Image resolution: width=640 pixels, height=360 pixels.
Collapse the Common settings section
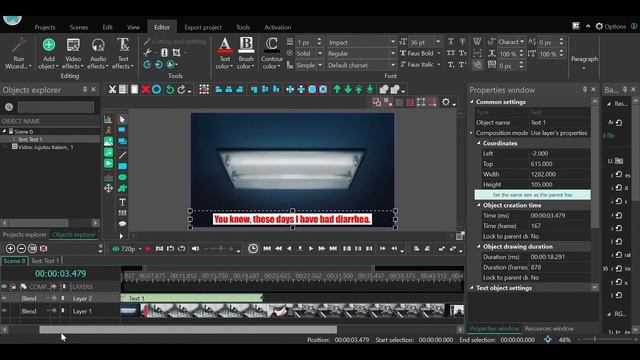472,102
